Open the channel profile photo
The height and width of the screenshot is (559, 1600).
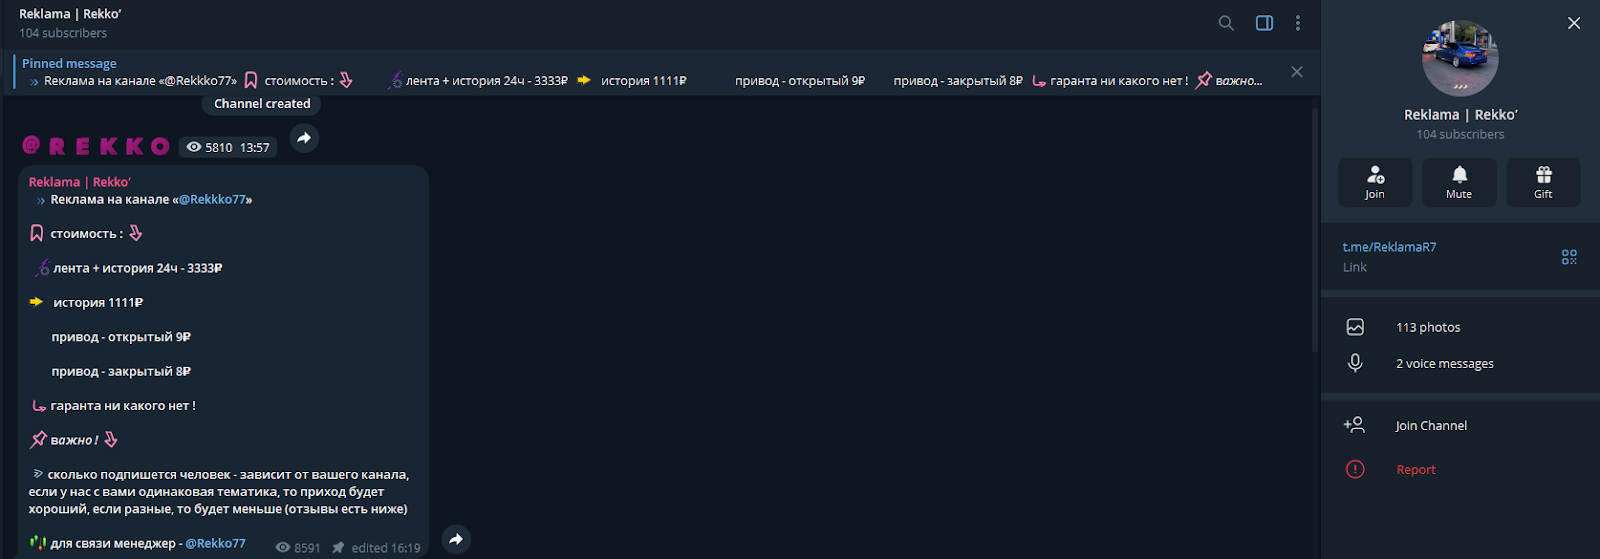pyautogui.click(x=1460, y=58)
